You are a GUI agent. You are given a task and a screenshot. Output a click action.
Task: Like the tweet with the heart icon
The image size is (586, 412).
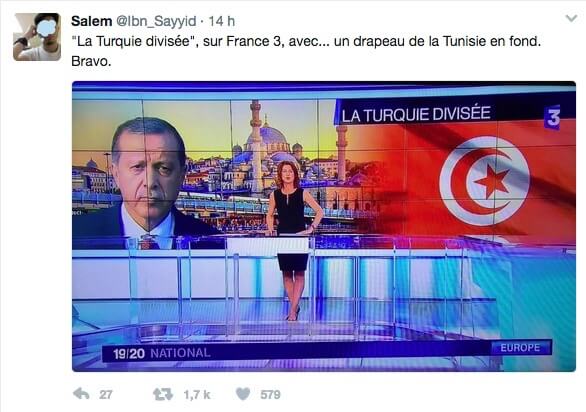243,394
